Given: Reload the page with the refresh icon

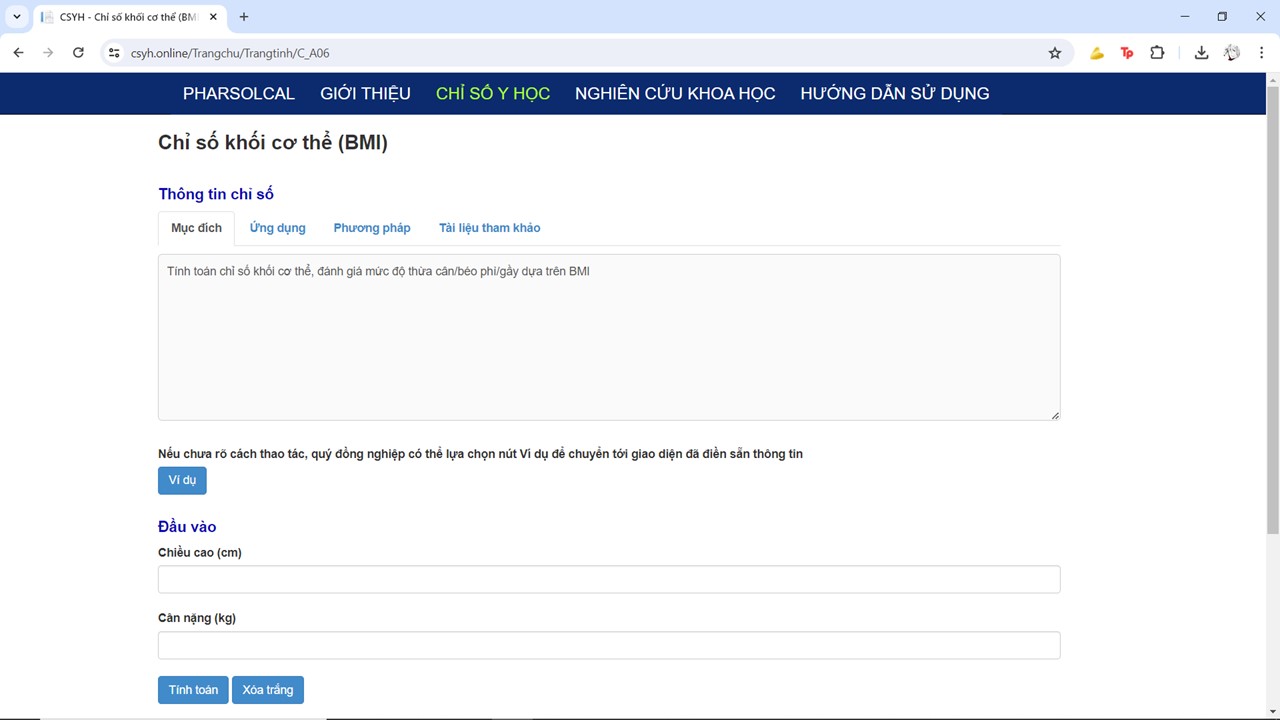Looking at the screenshot, I should 78,53.
